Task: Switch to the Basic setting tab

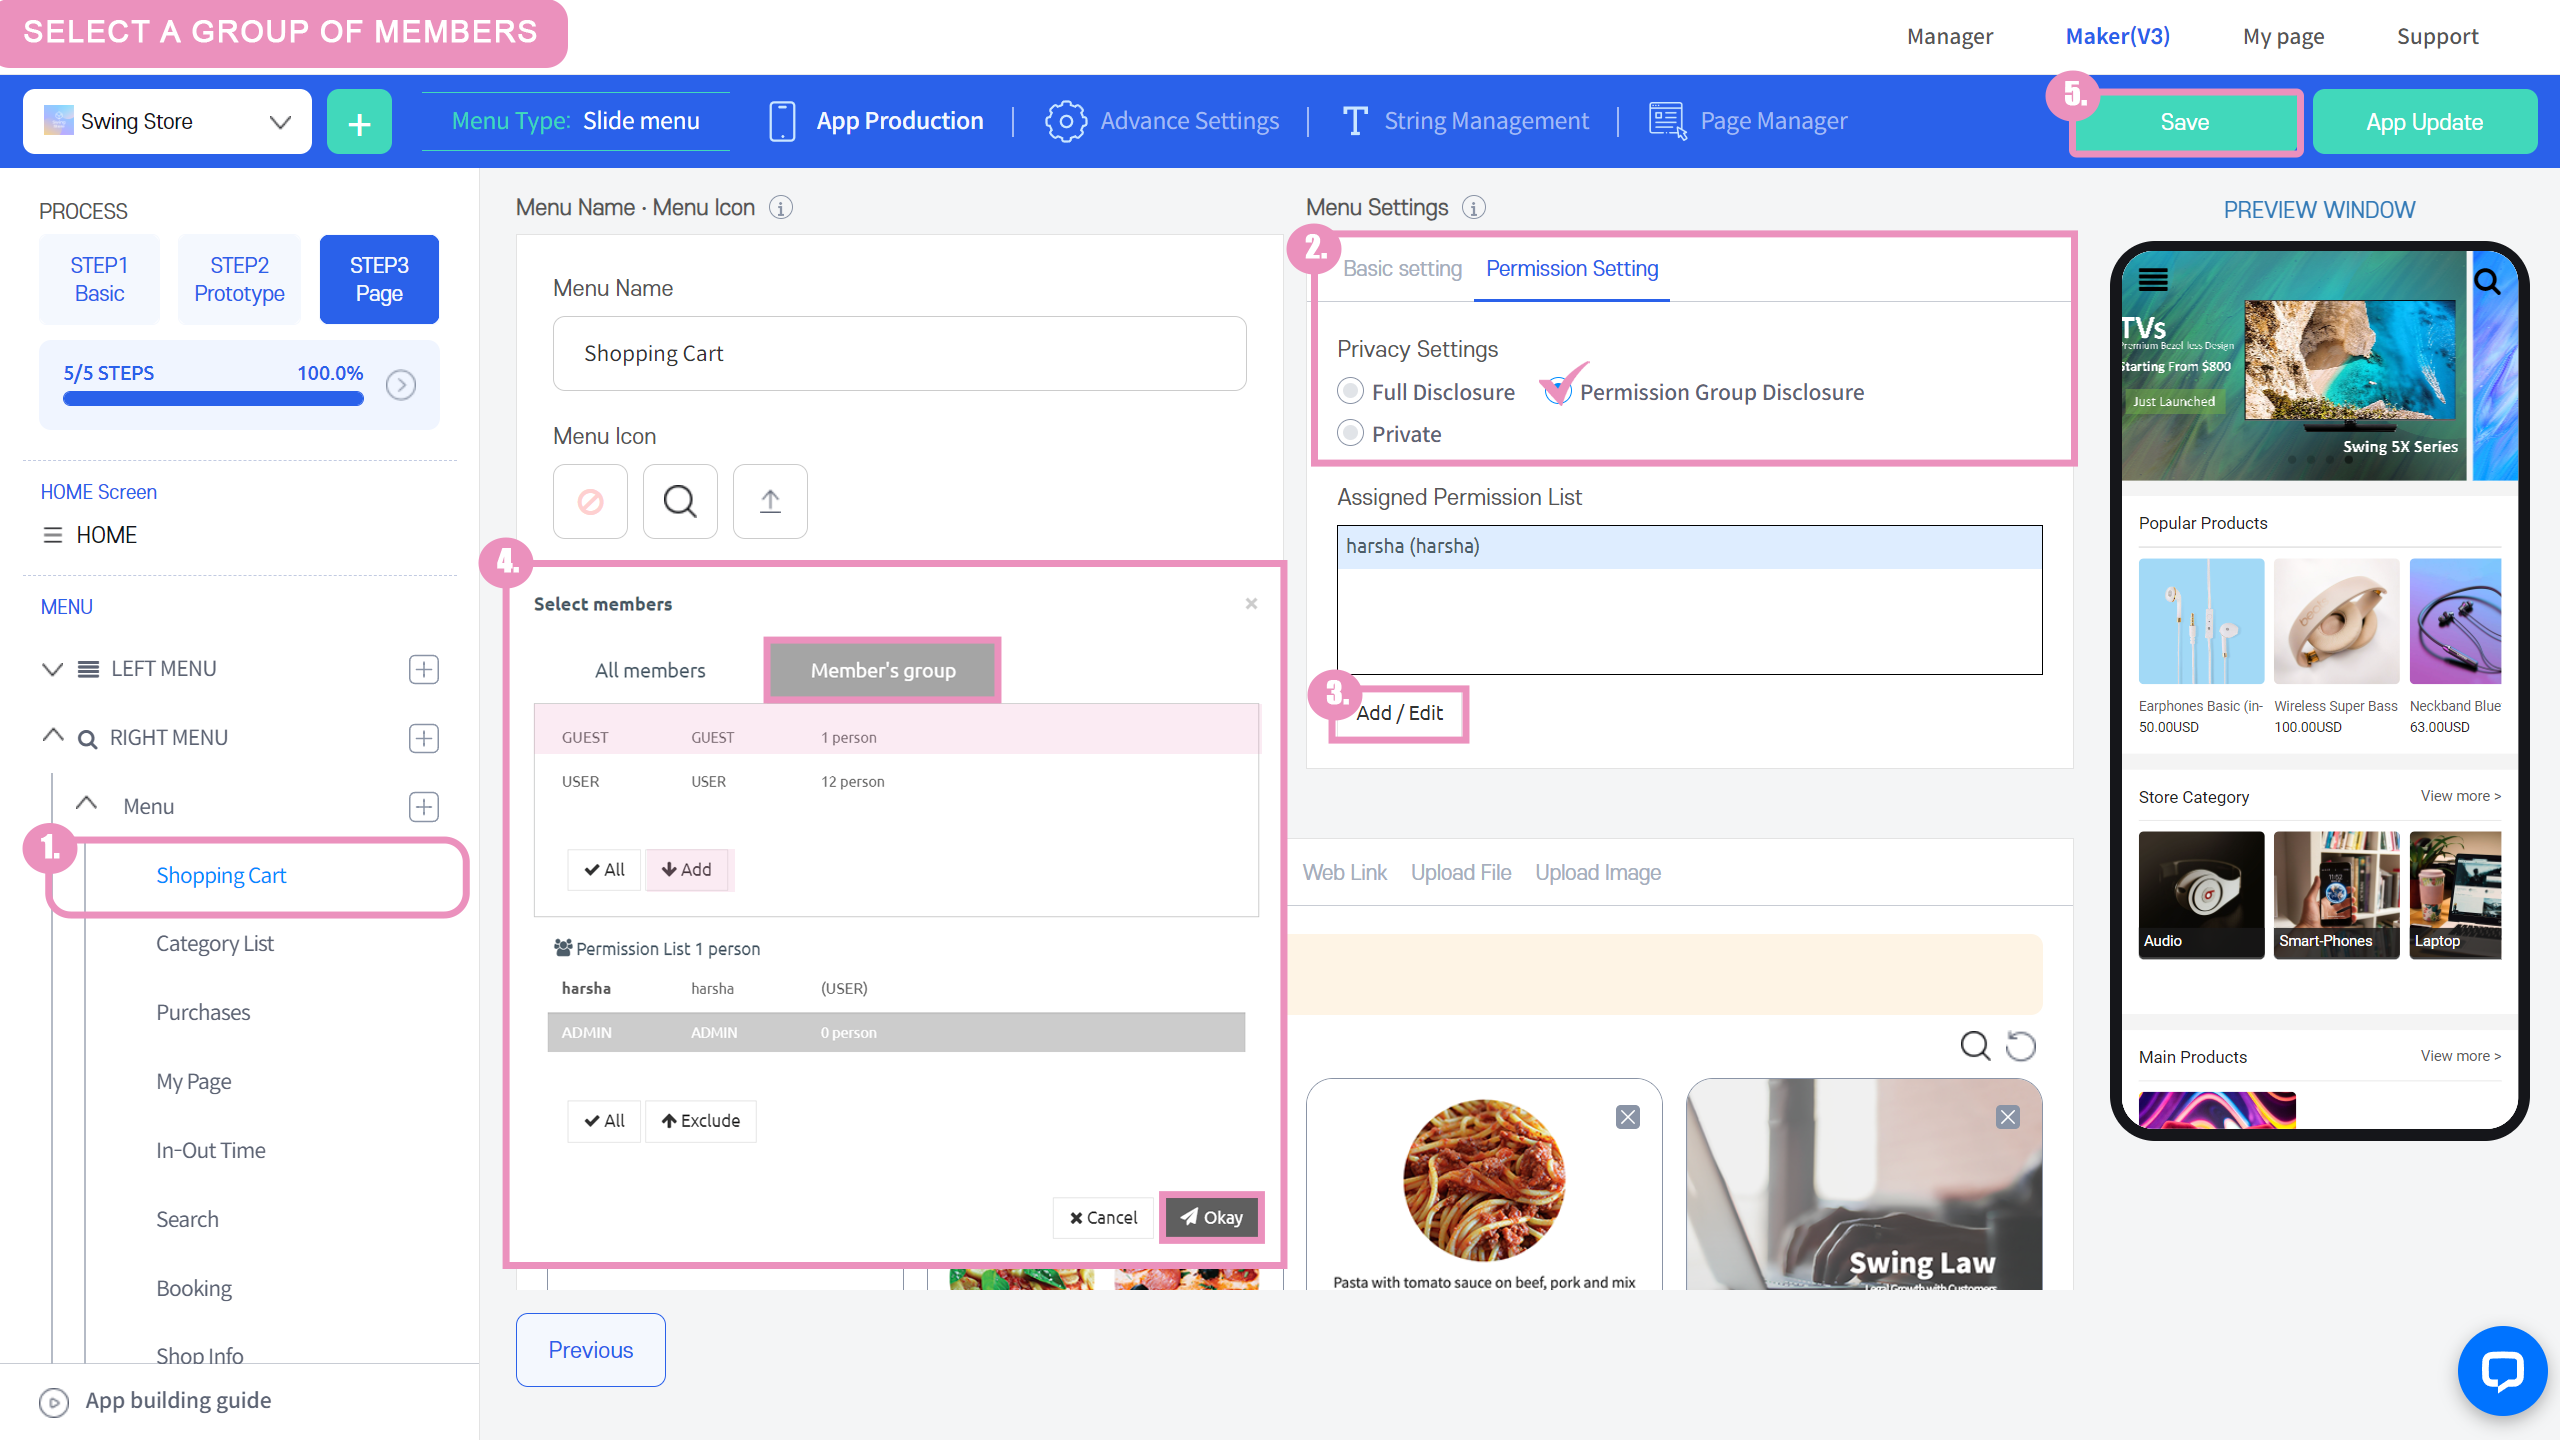Action: pos(1402,268)
